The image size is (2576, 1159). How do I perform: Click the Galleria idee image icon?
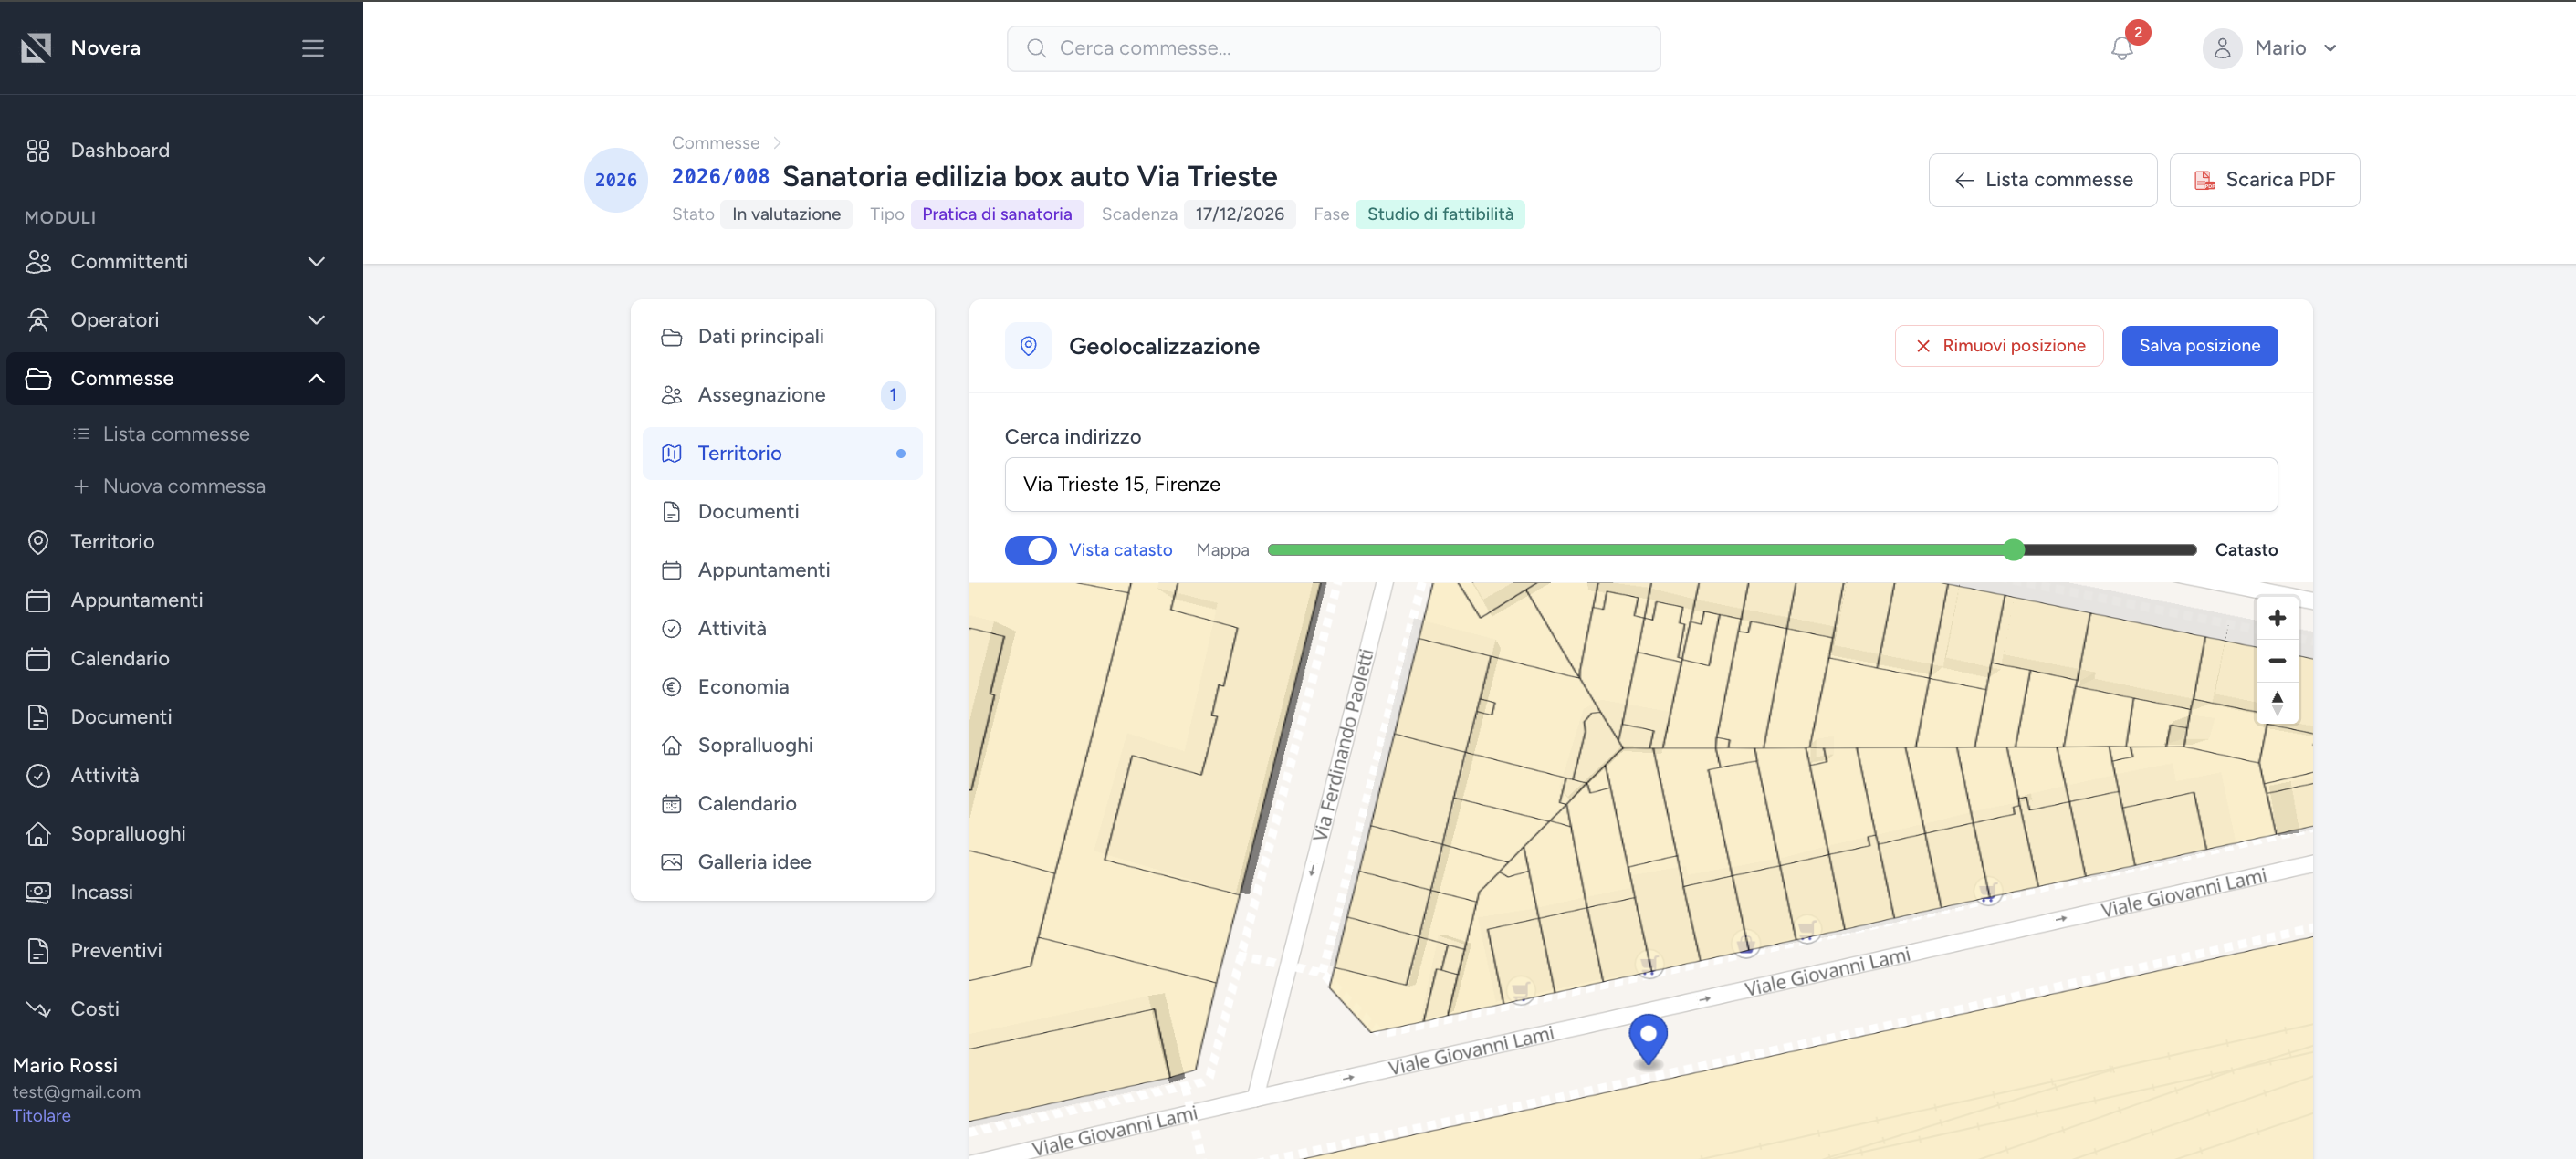click(671, 862)
